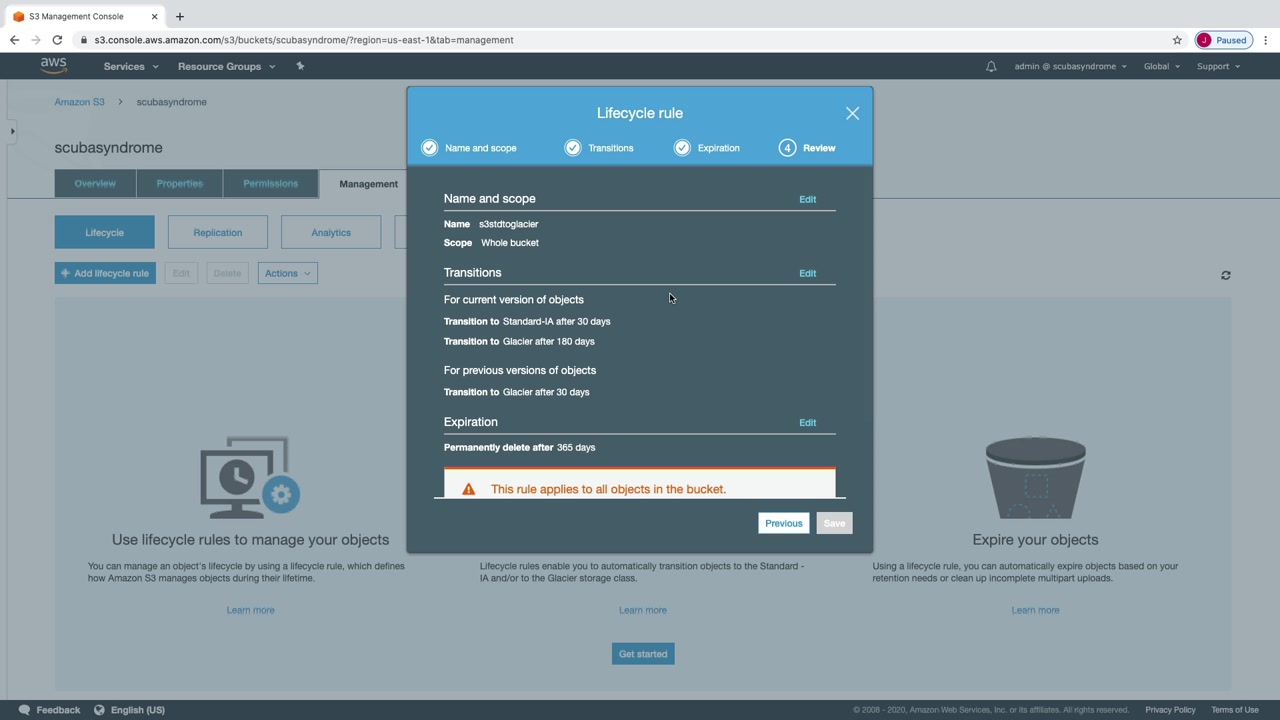Refresh the lifecycle rules list

(x=1226, y=275)
